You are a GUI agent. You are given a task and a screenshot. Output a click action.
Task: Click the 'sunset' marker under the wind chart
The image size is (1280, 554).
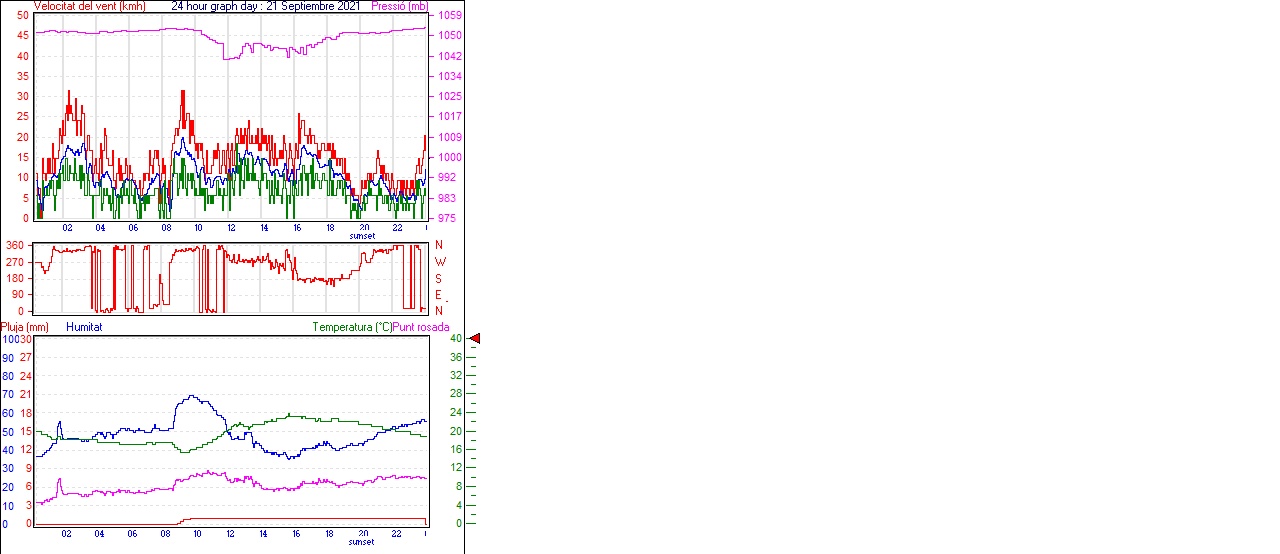pos(362,236)
